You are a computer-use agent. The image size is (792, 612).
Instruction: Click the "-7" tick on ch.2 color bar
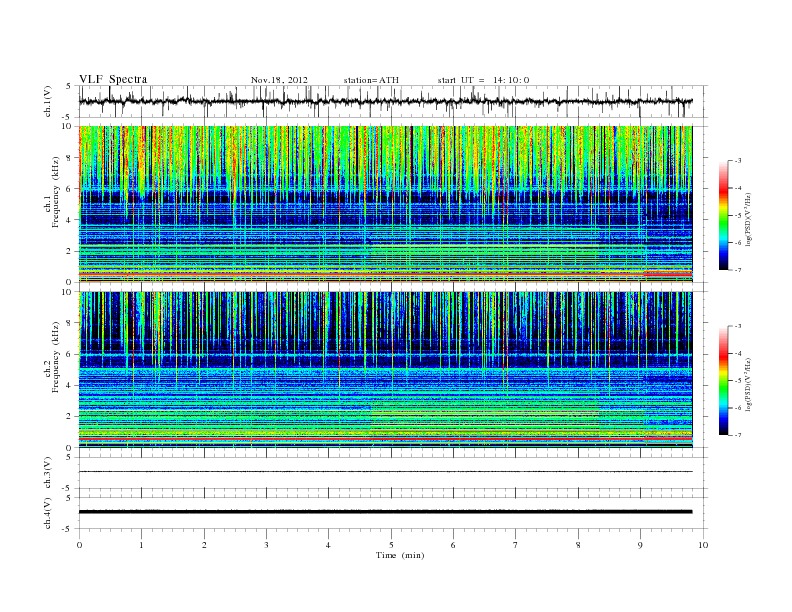[x=737, y=435]
